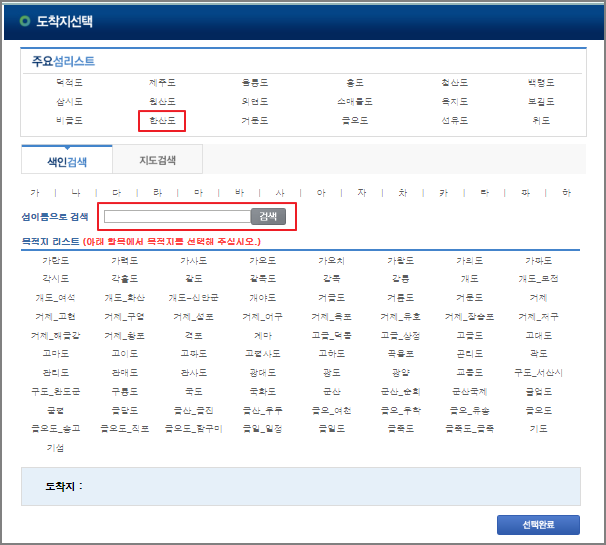Image resolution: width=606 pixels, height=545 pixels.
Task: Choose 고하도 from destination list
Action: click(332, 354)
